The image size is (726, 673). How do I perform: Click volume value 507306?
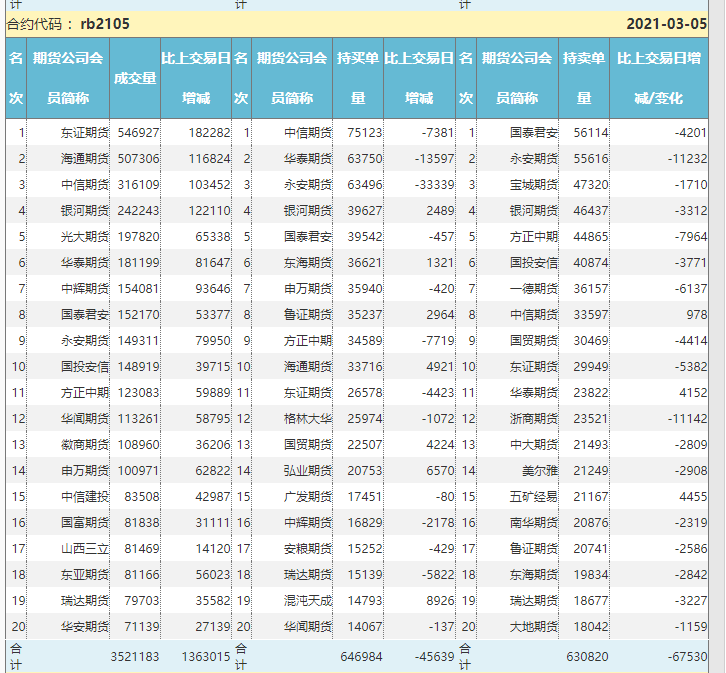pos(138,159)
